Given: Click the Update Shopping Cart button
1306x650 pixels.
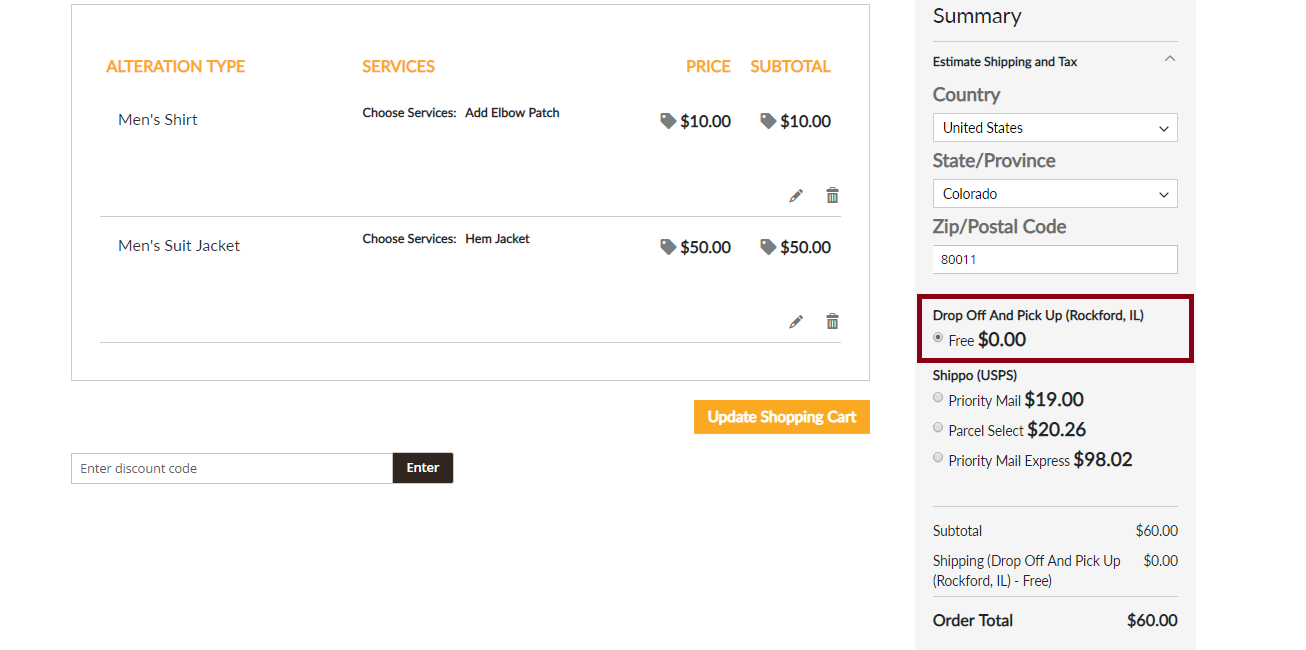Looking at the screenshot, I should point(782,417).
